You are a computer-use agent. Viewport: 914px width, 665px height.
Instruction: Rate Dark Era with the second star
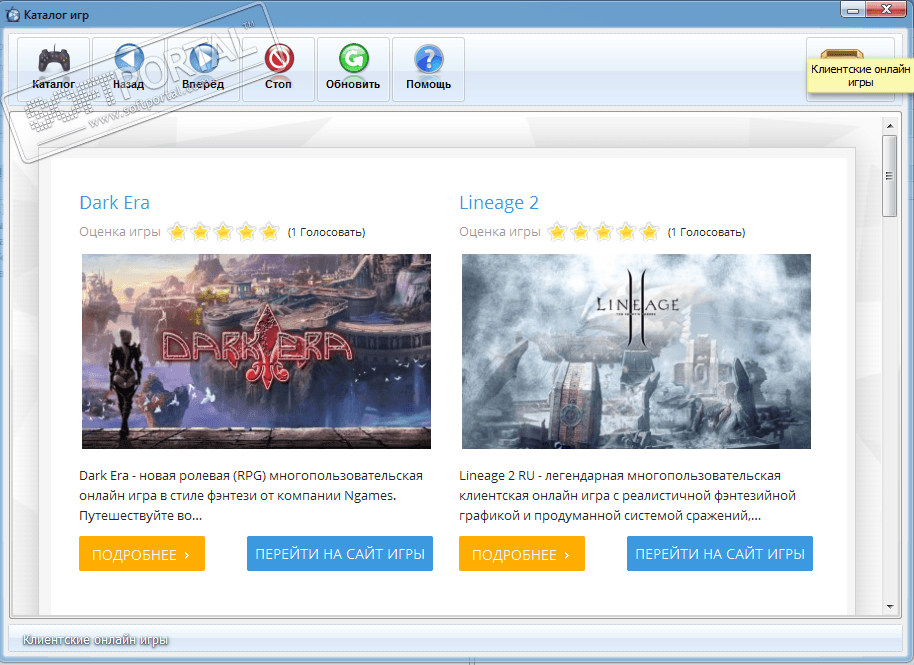click(x=200, y=232)
